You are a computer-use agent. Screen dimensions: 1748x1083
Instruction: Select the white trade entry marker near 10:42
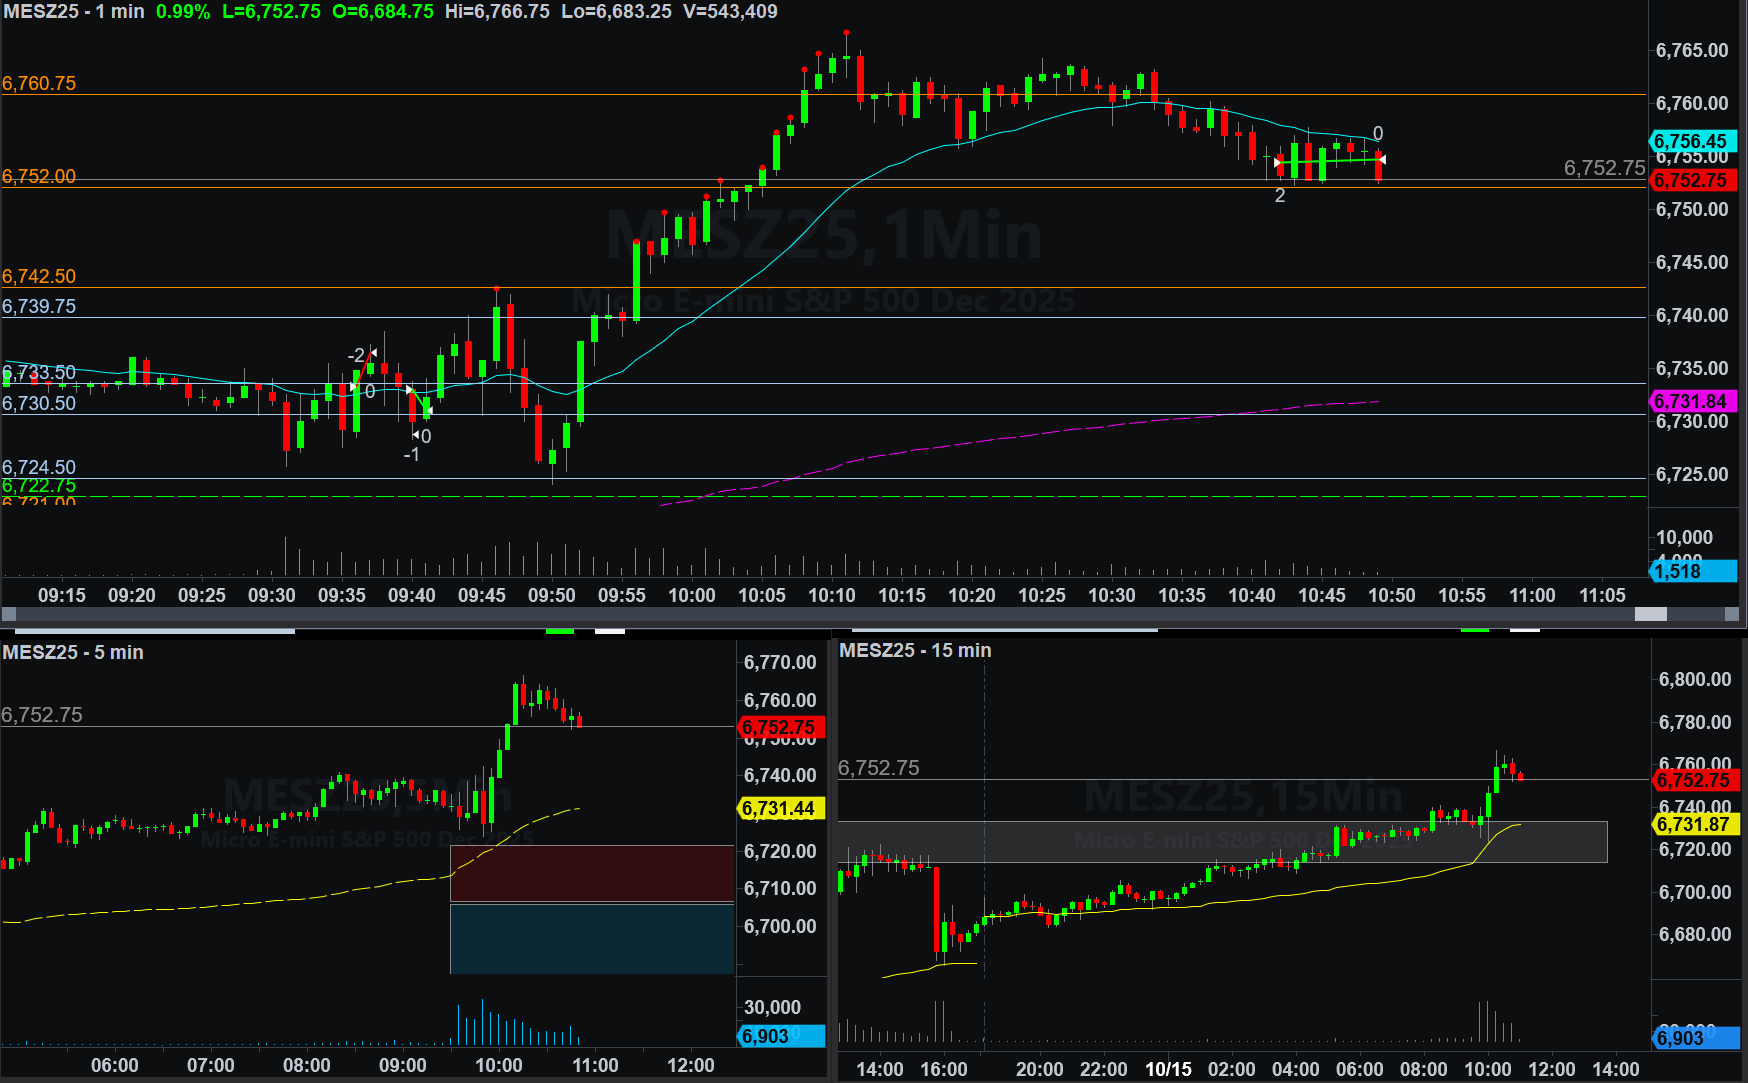coord(1277,162)
